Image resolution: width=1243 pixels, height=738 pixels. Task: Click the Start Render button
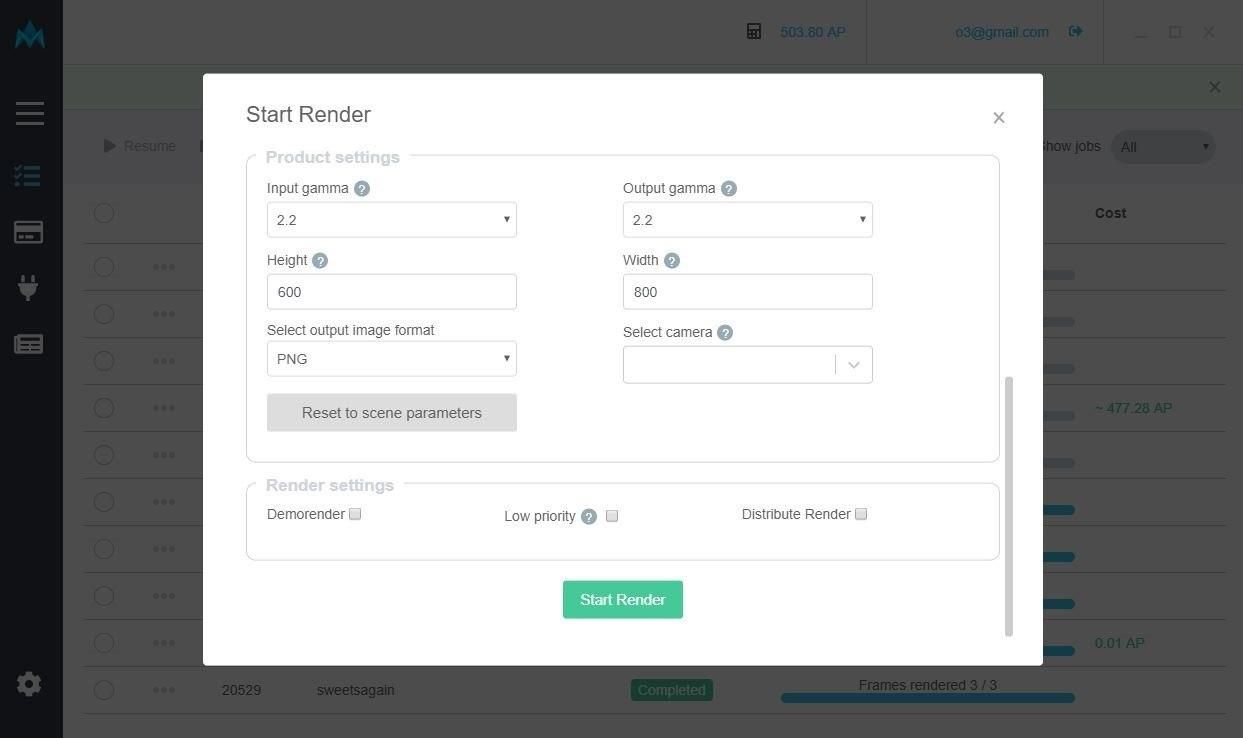click(622, 600)
